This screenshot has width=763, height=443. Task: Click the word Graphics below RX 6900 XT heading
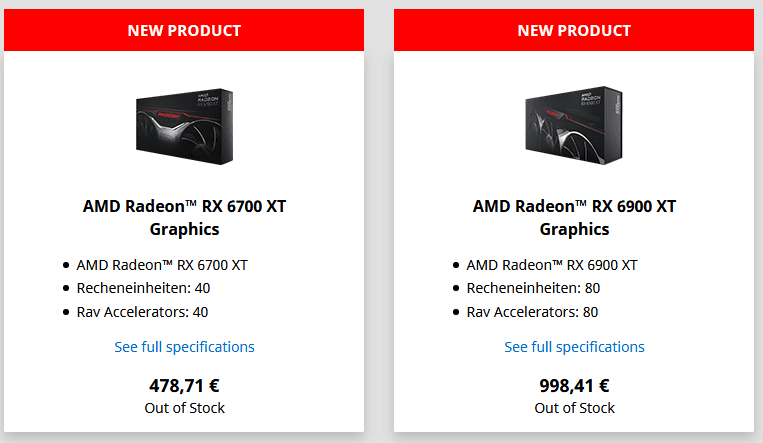[574, 229]
